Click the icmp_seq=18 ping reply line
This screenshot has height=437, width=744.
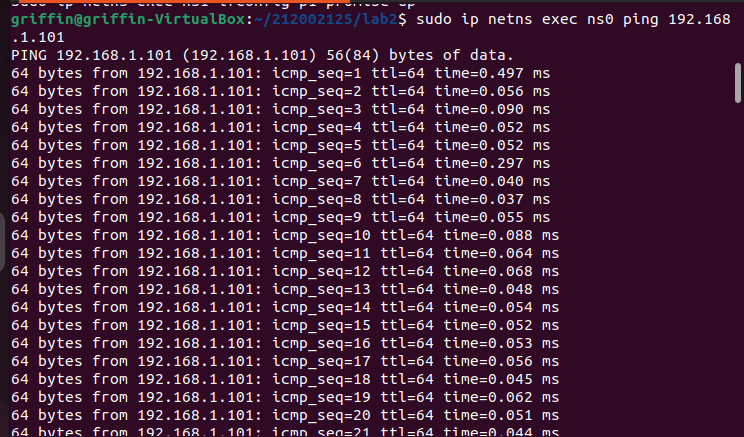[285, 380]
